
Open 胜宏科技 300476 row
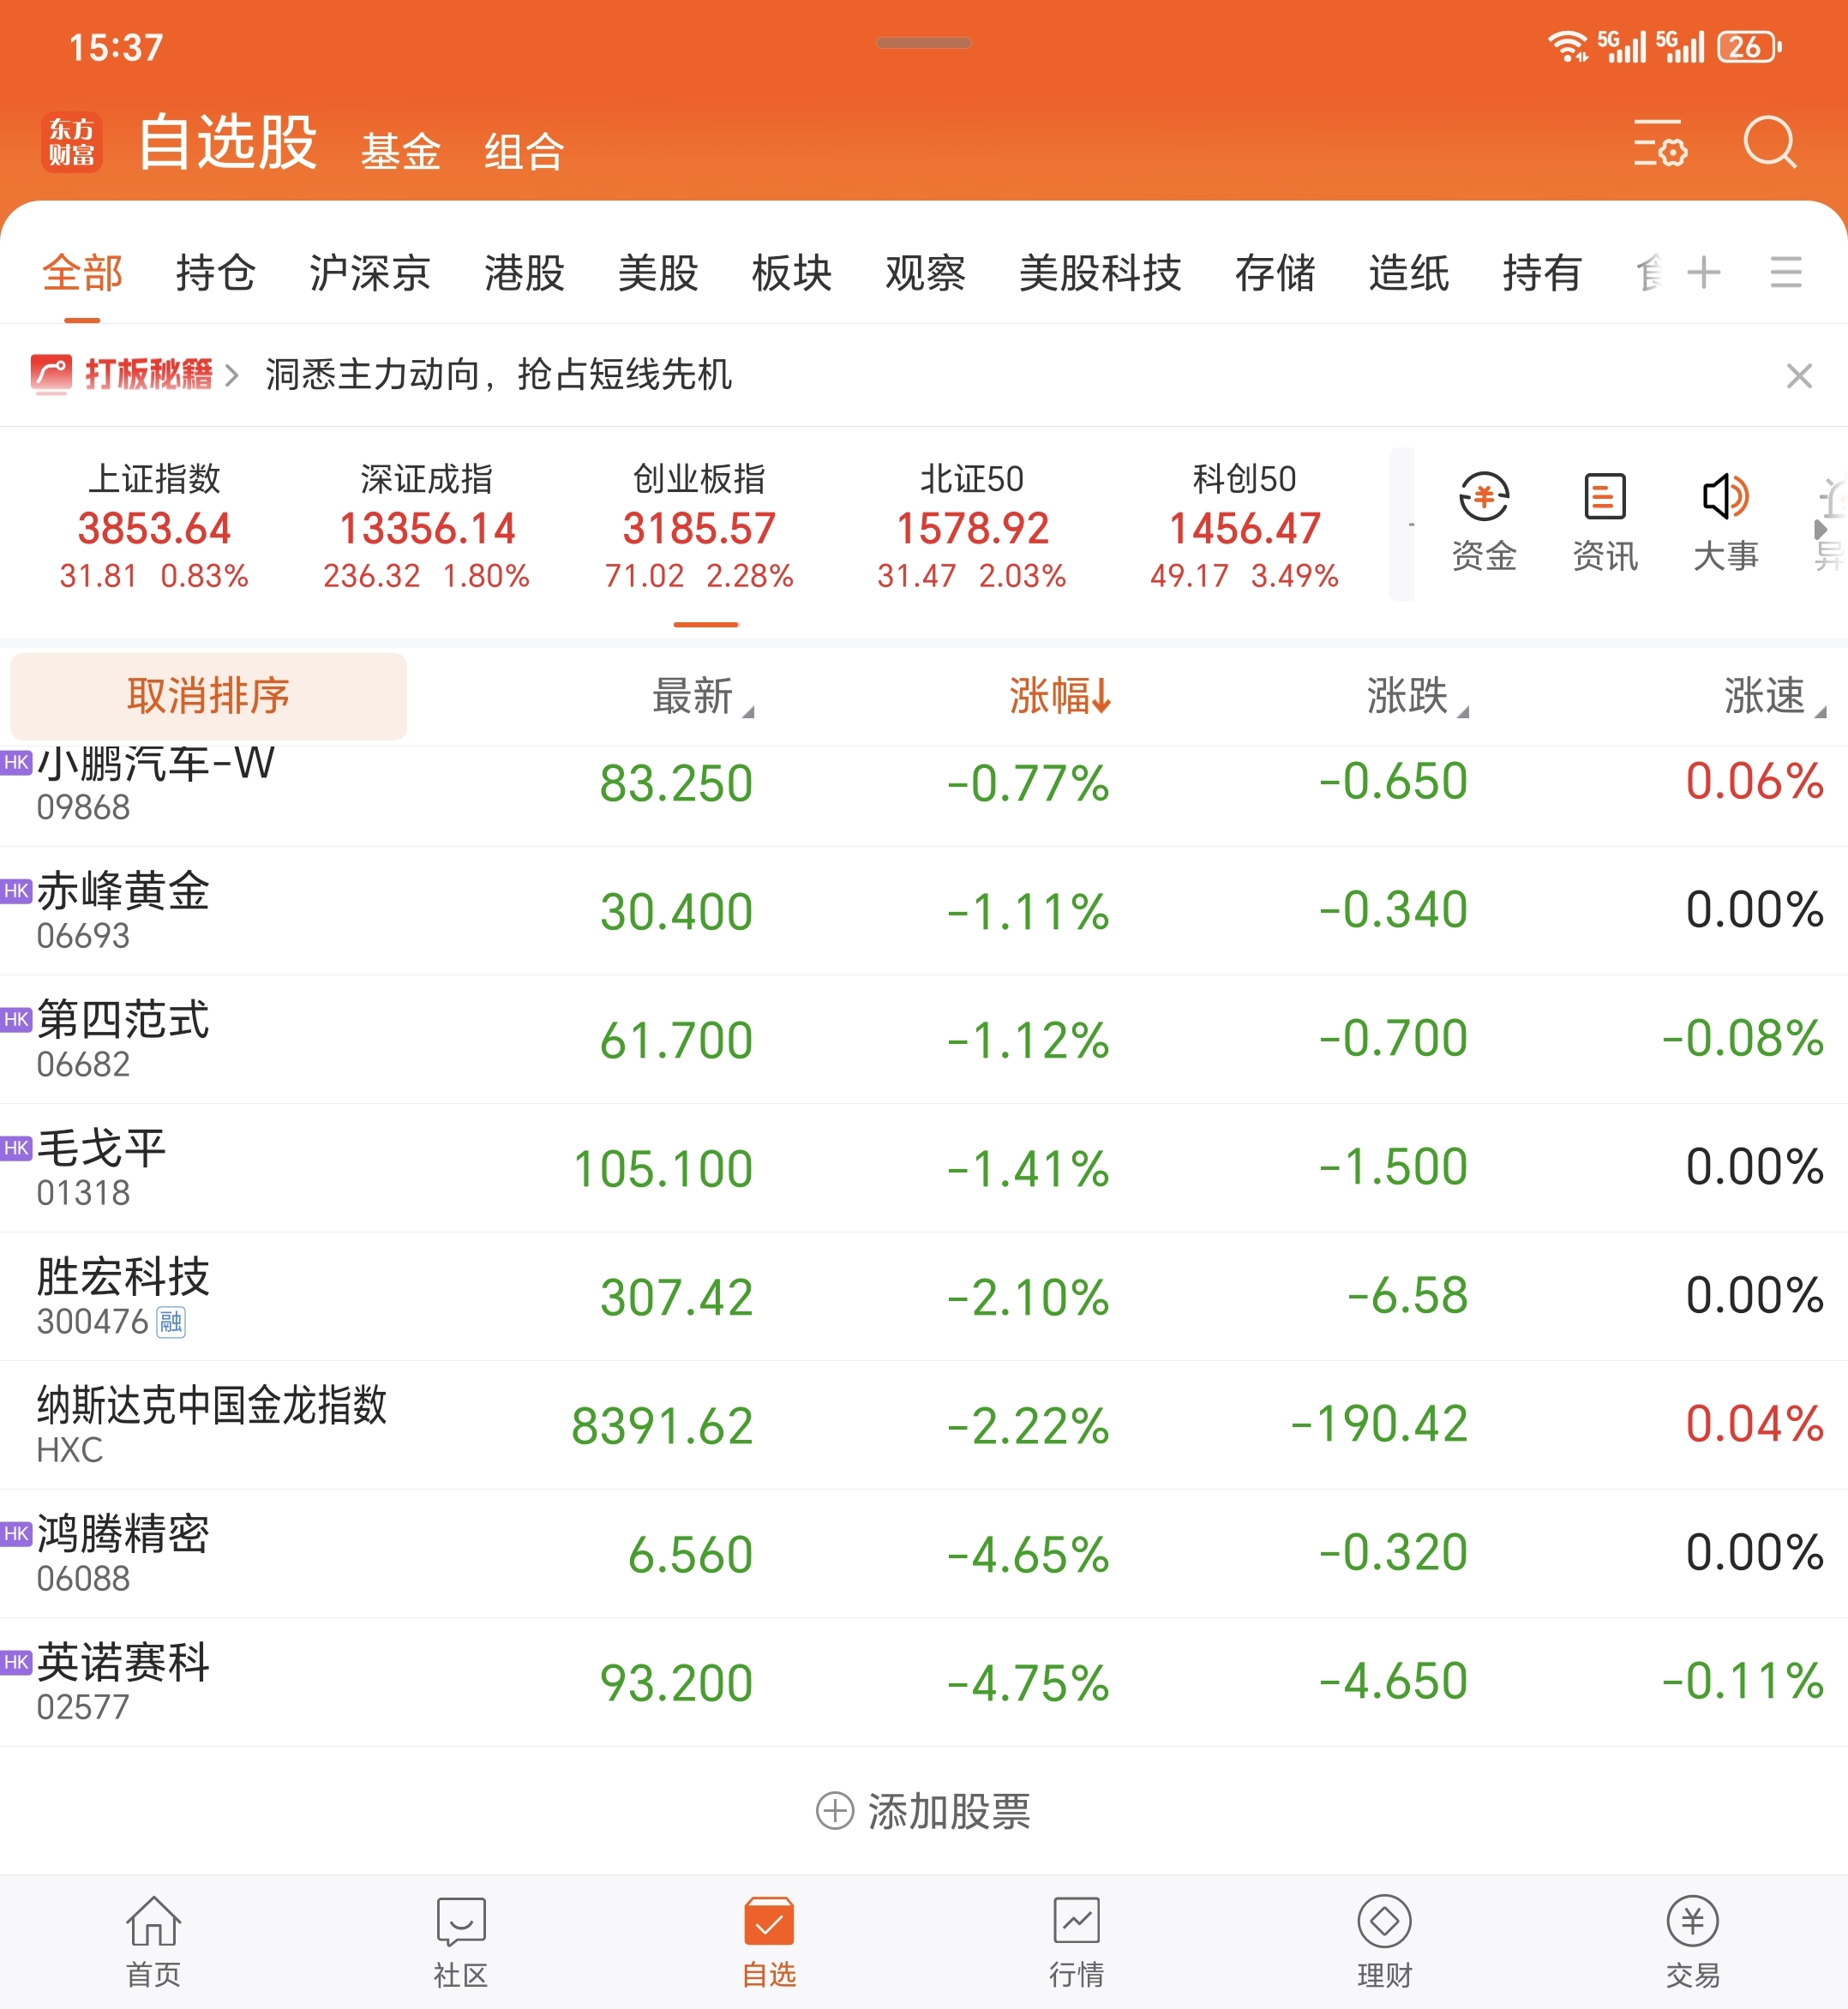[924, 1297]
